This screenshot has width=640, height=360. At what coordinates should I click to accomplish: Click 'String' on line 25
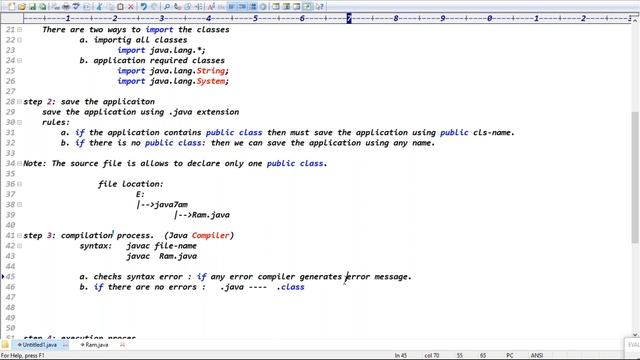211,71
